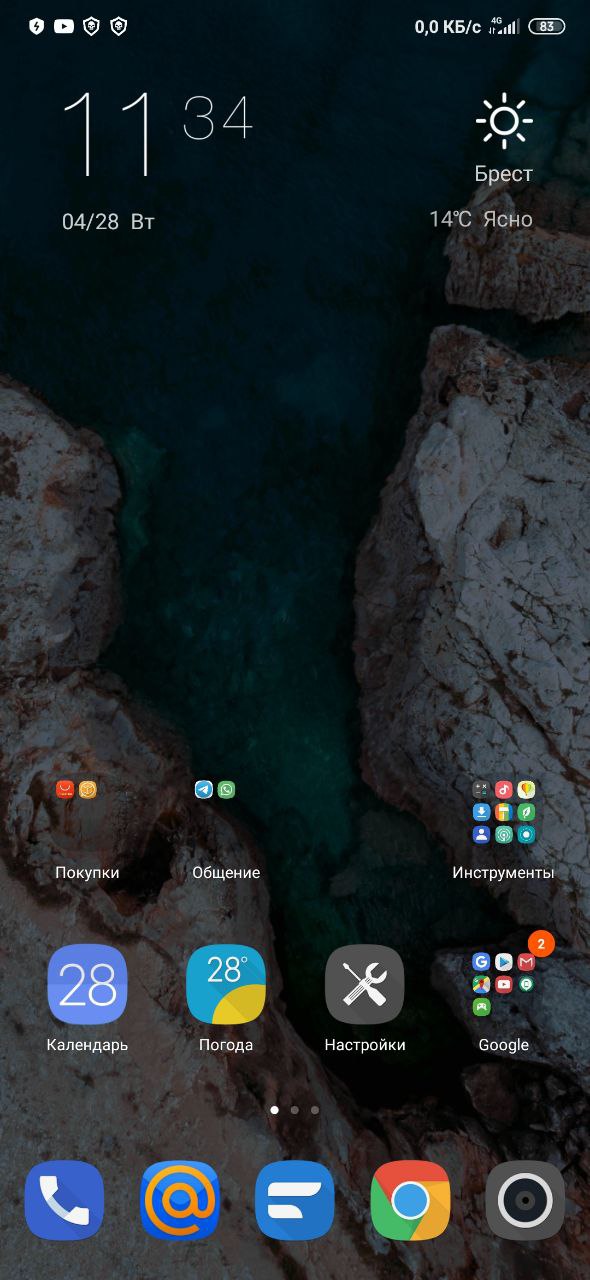Screen dimensions: 590x1280
Task: Launch the Camera app
Action: pyautogui.click(x=525, y=1200)
